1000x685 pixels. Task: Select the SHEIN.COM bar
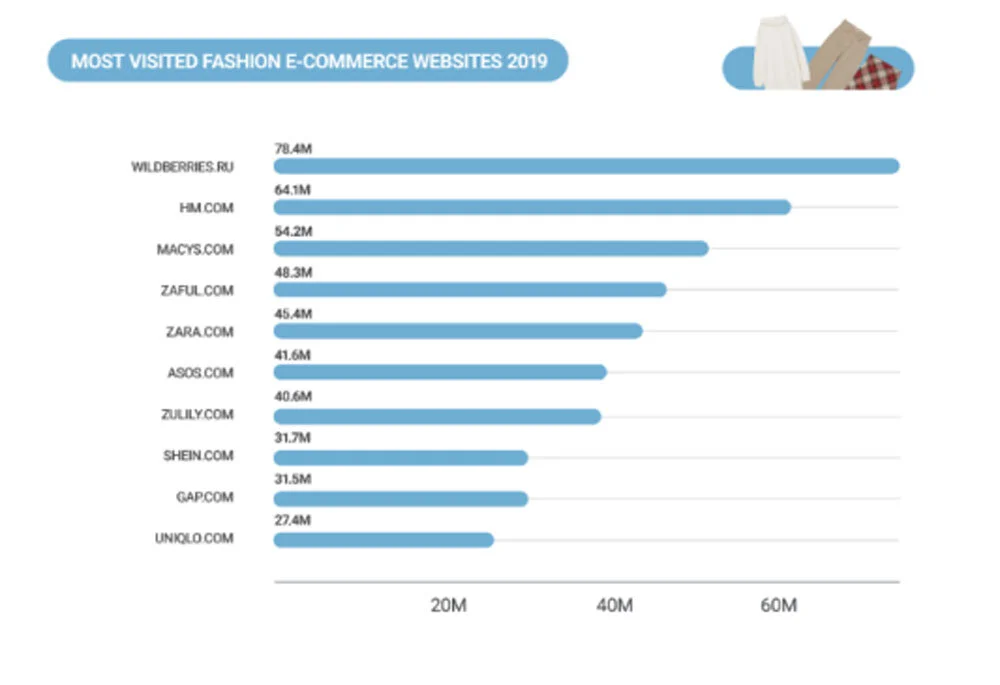point(400,457)
